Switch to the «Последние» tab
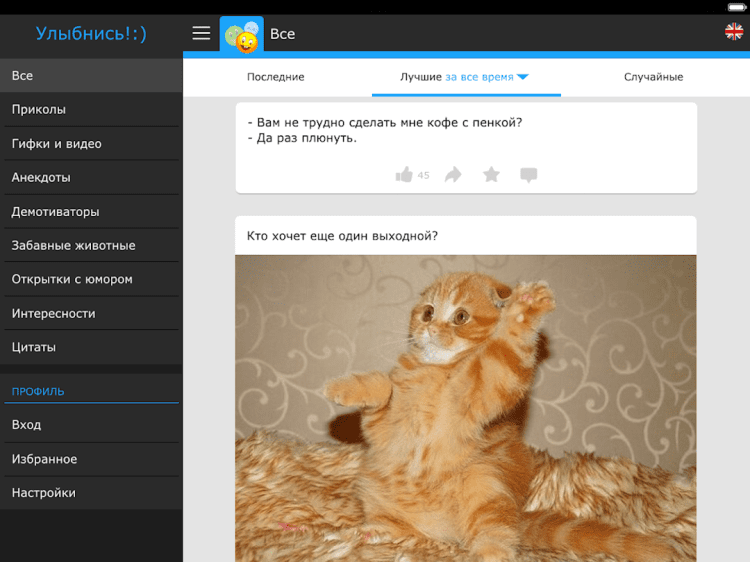This screenshot has height=562, width=750. (275, 77)
